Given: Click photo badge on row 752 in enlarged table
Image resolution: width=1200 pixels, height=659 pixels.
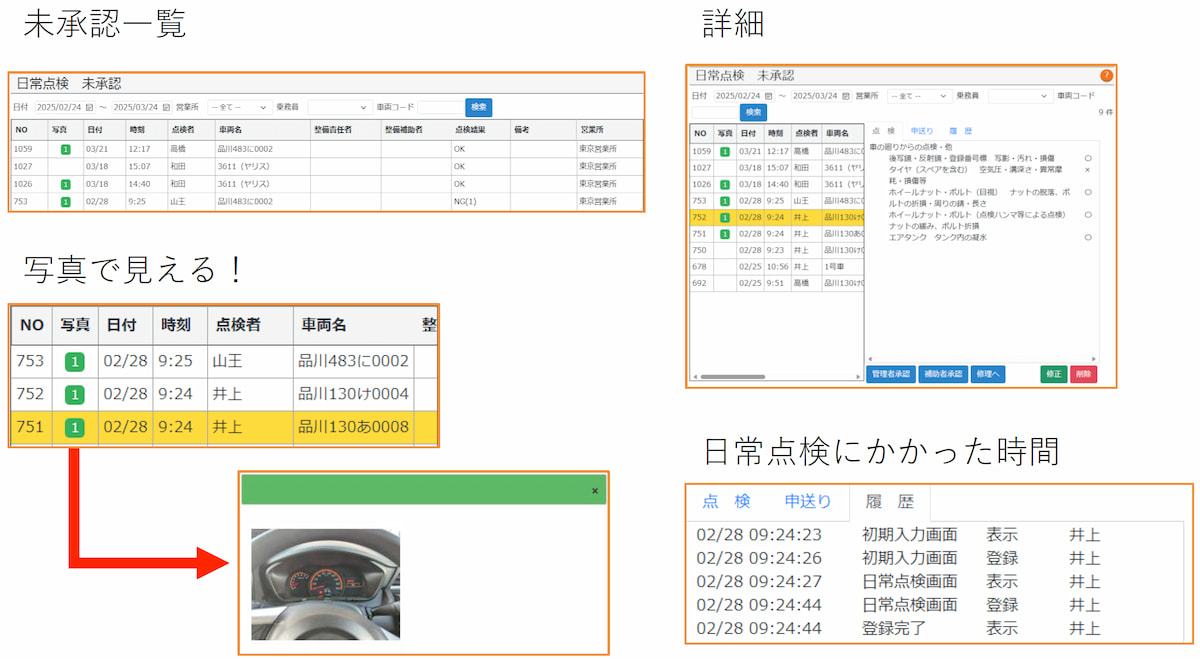Looking at the screenshot, I should [73, 394].
